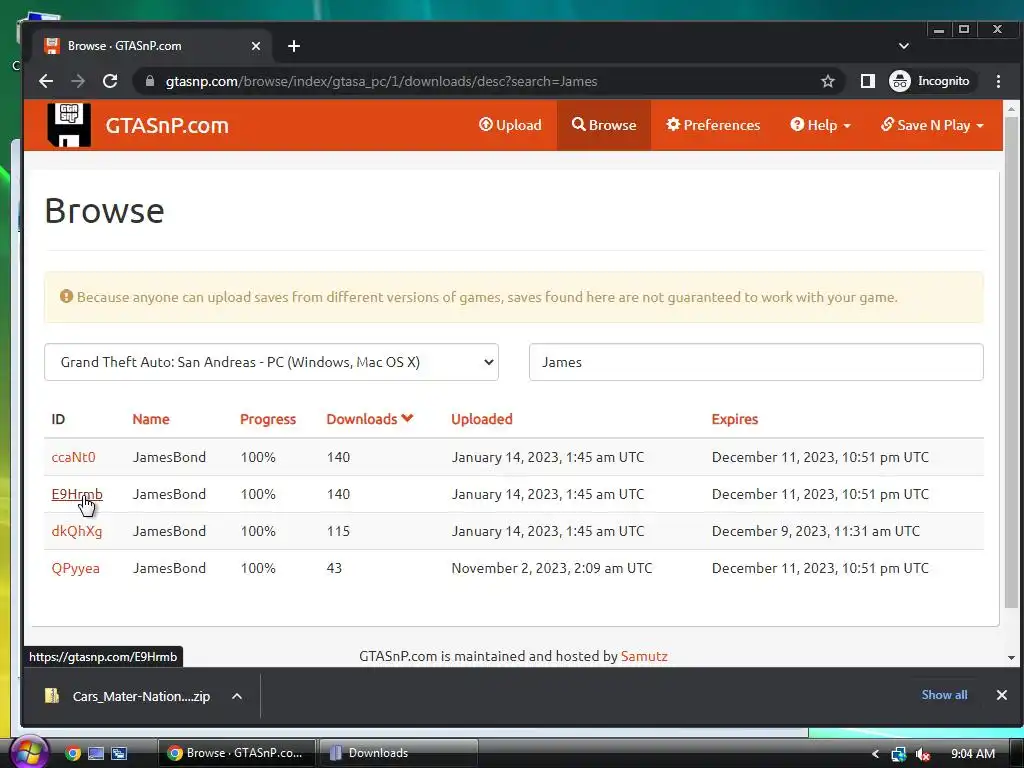Show hidden tray icons arrow

875,754
